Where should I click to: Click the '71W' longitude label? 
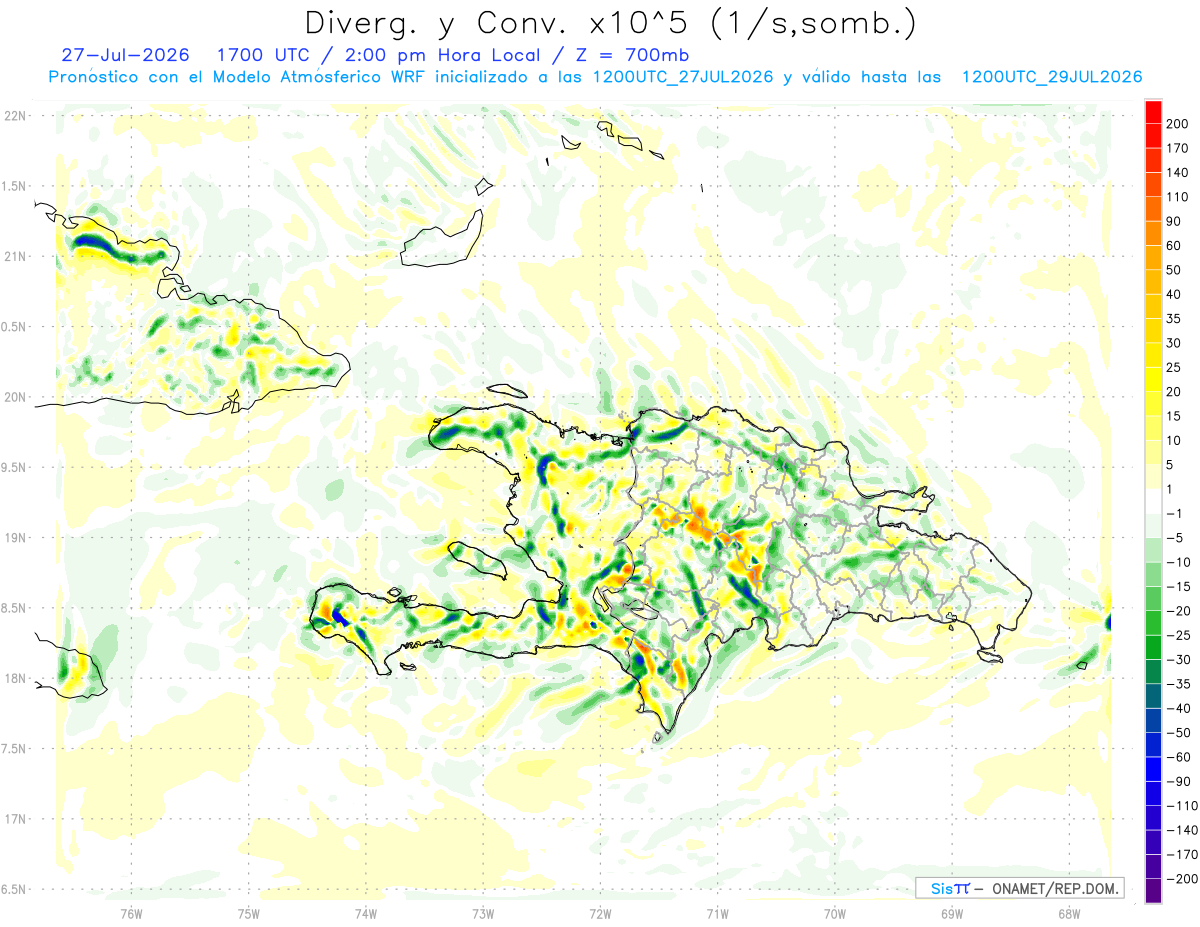(716, 913)
